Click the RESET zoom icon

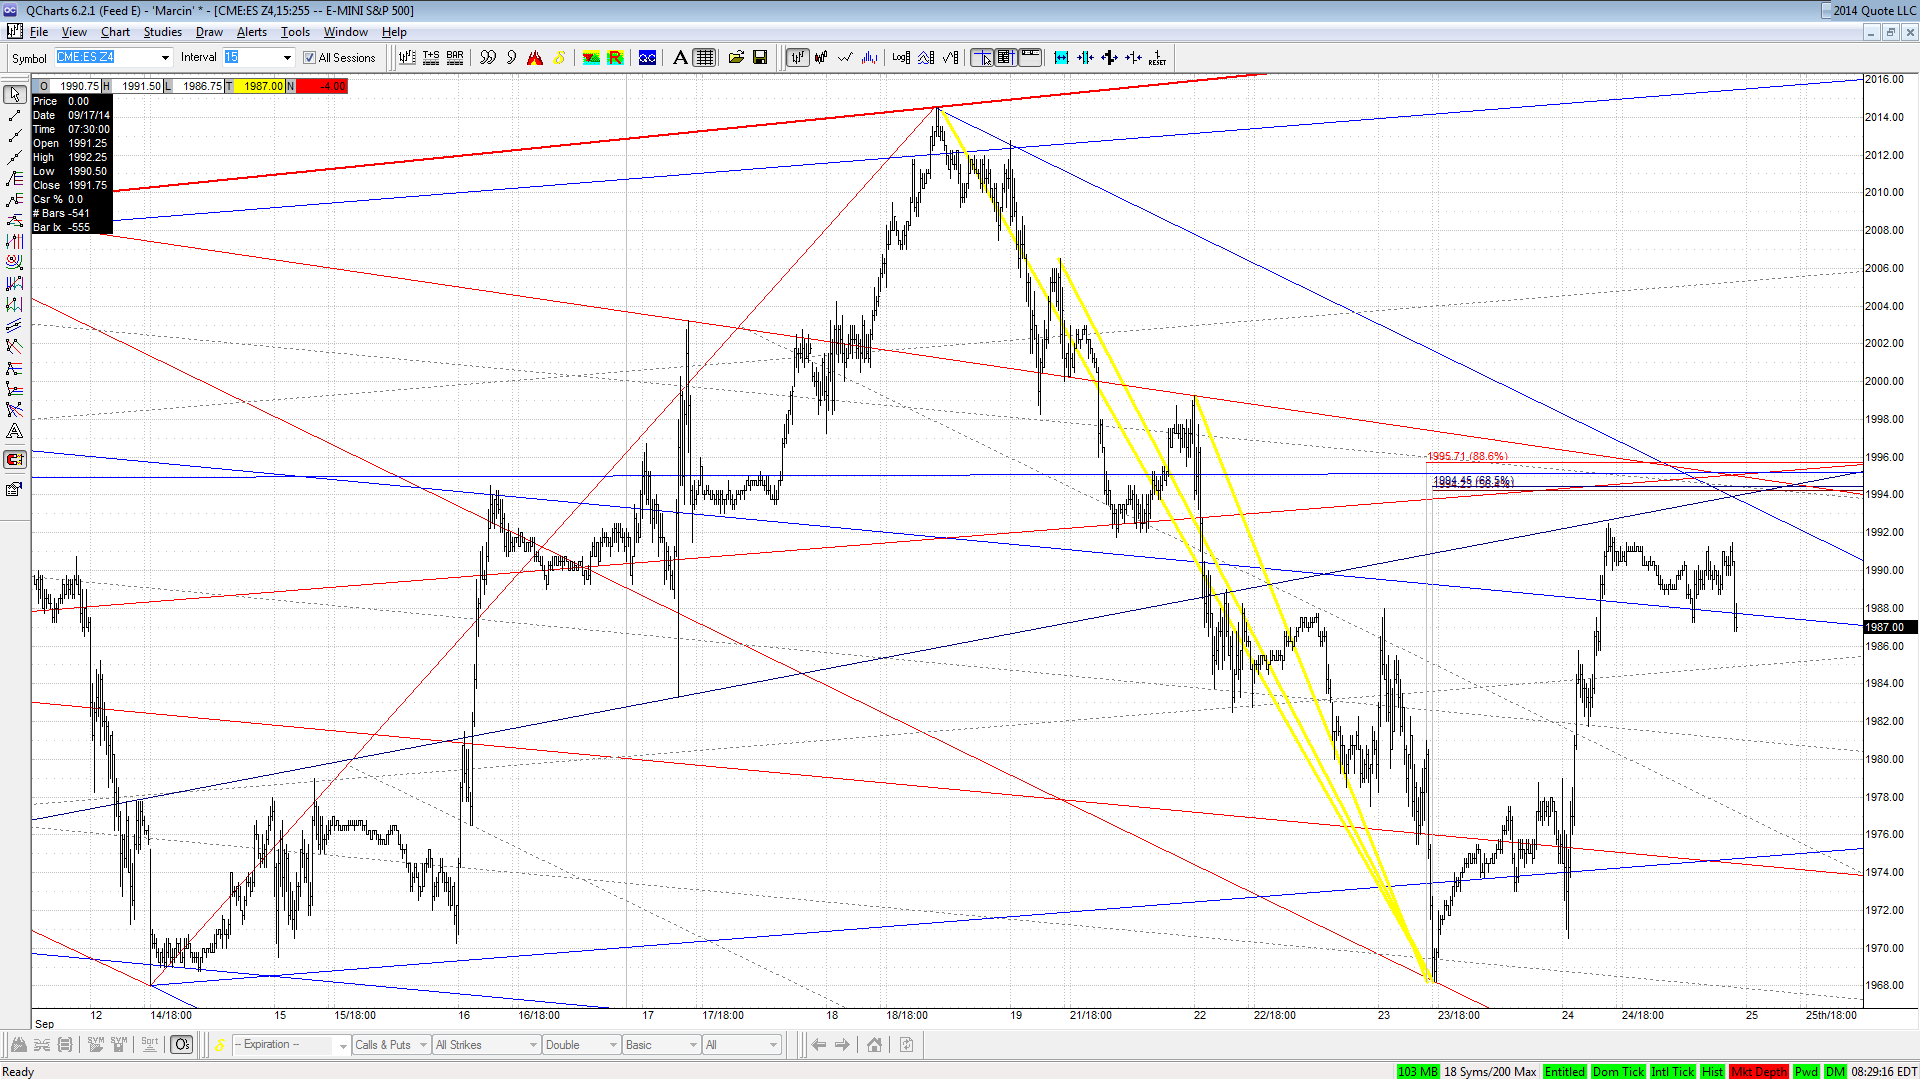point(1157,58)
